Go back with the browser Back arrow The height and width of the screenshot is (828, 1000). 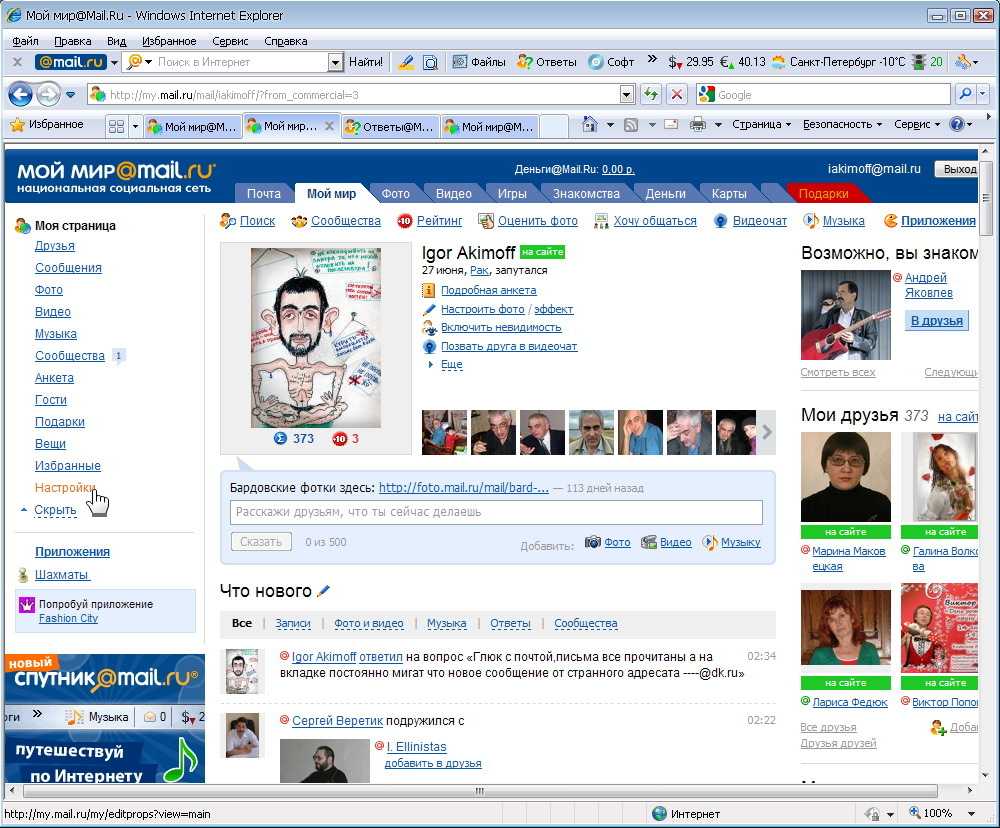click(20, 95)
